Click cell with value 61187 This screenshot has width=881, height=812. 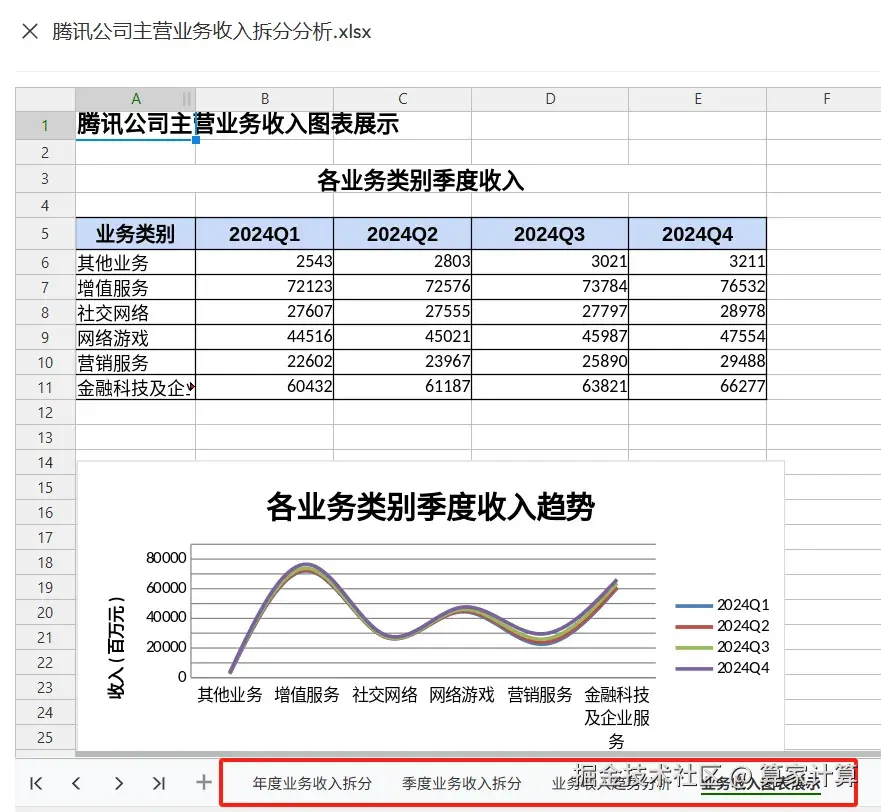[x=402, y=387]
